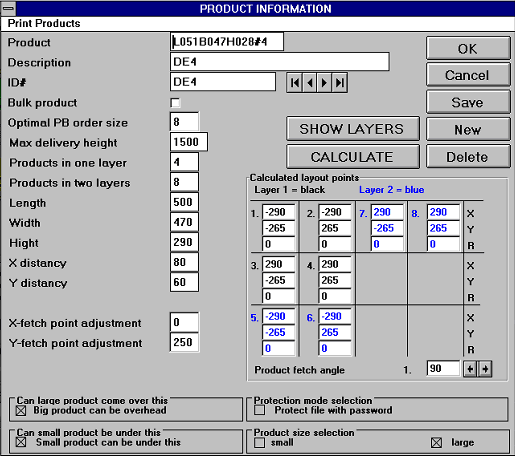
Task: Click the Layer 2 = blue label
Action: pos(392,190)
